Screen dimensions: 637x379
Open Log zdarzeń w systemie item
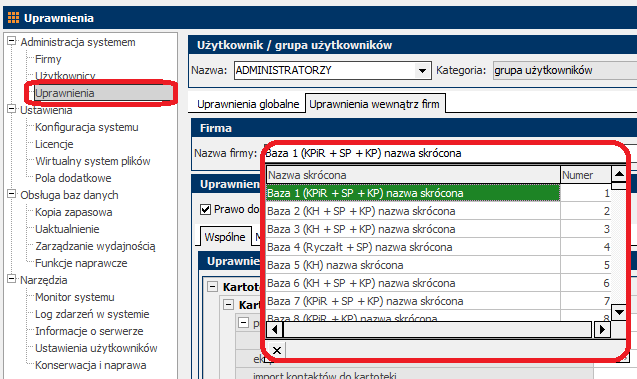coord(92,314)
